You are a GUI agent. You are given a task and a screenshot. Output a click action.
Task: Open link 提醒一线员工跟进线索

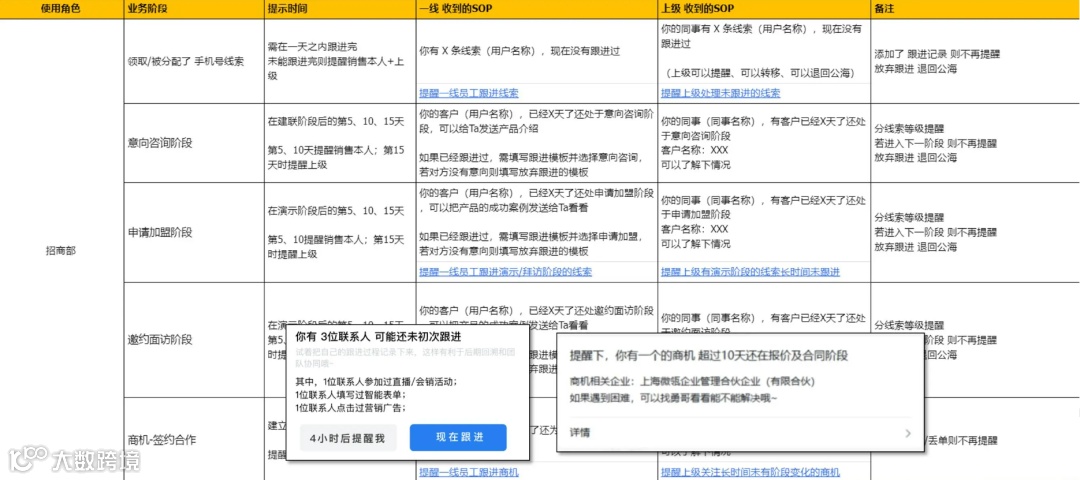(x=469, y=93)
